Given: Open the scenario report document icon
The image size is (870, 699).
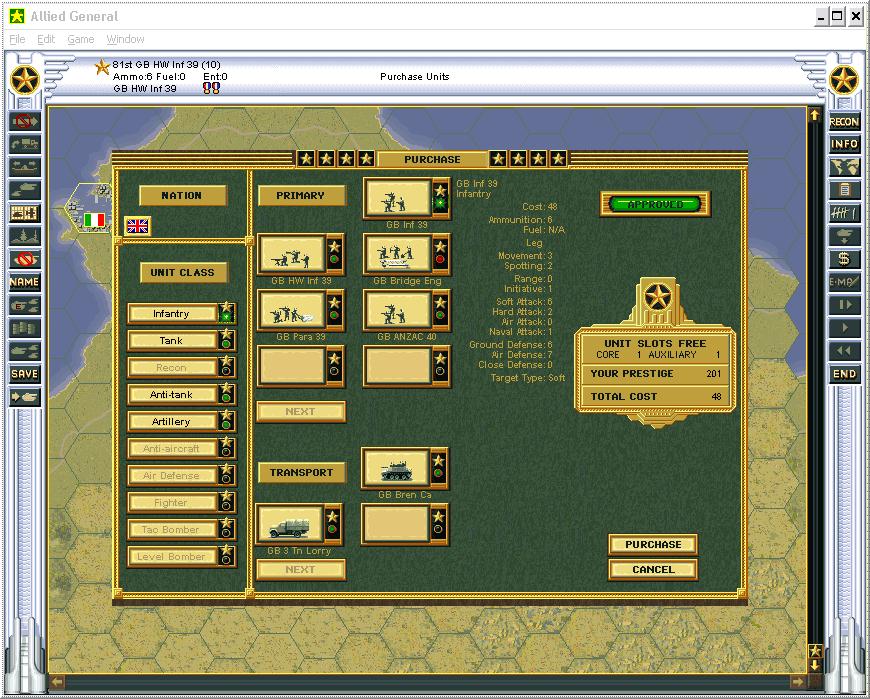Looking at the screenshot, I should (x=844, y=190).
